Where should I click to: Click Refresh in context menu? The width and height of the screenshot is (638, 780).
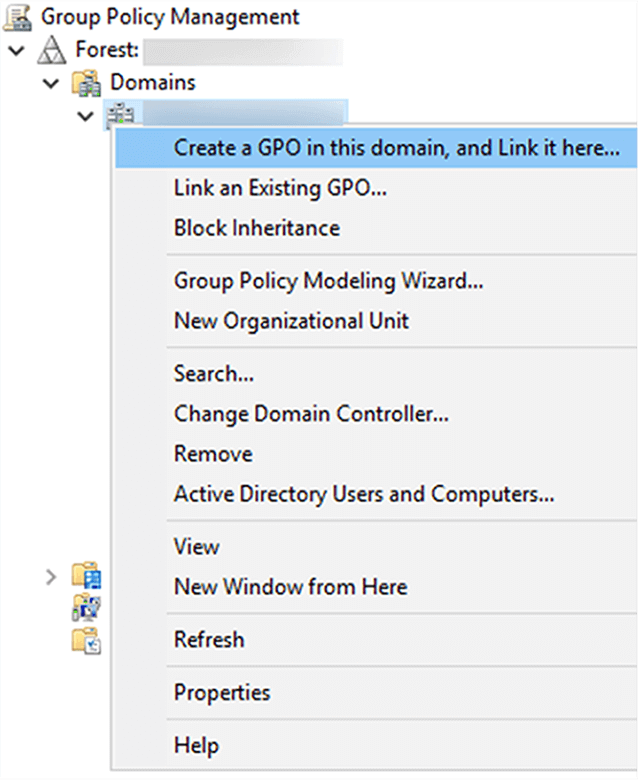point(376,640)
